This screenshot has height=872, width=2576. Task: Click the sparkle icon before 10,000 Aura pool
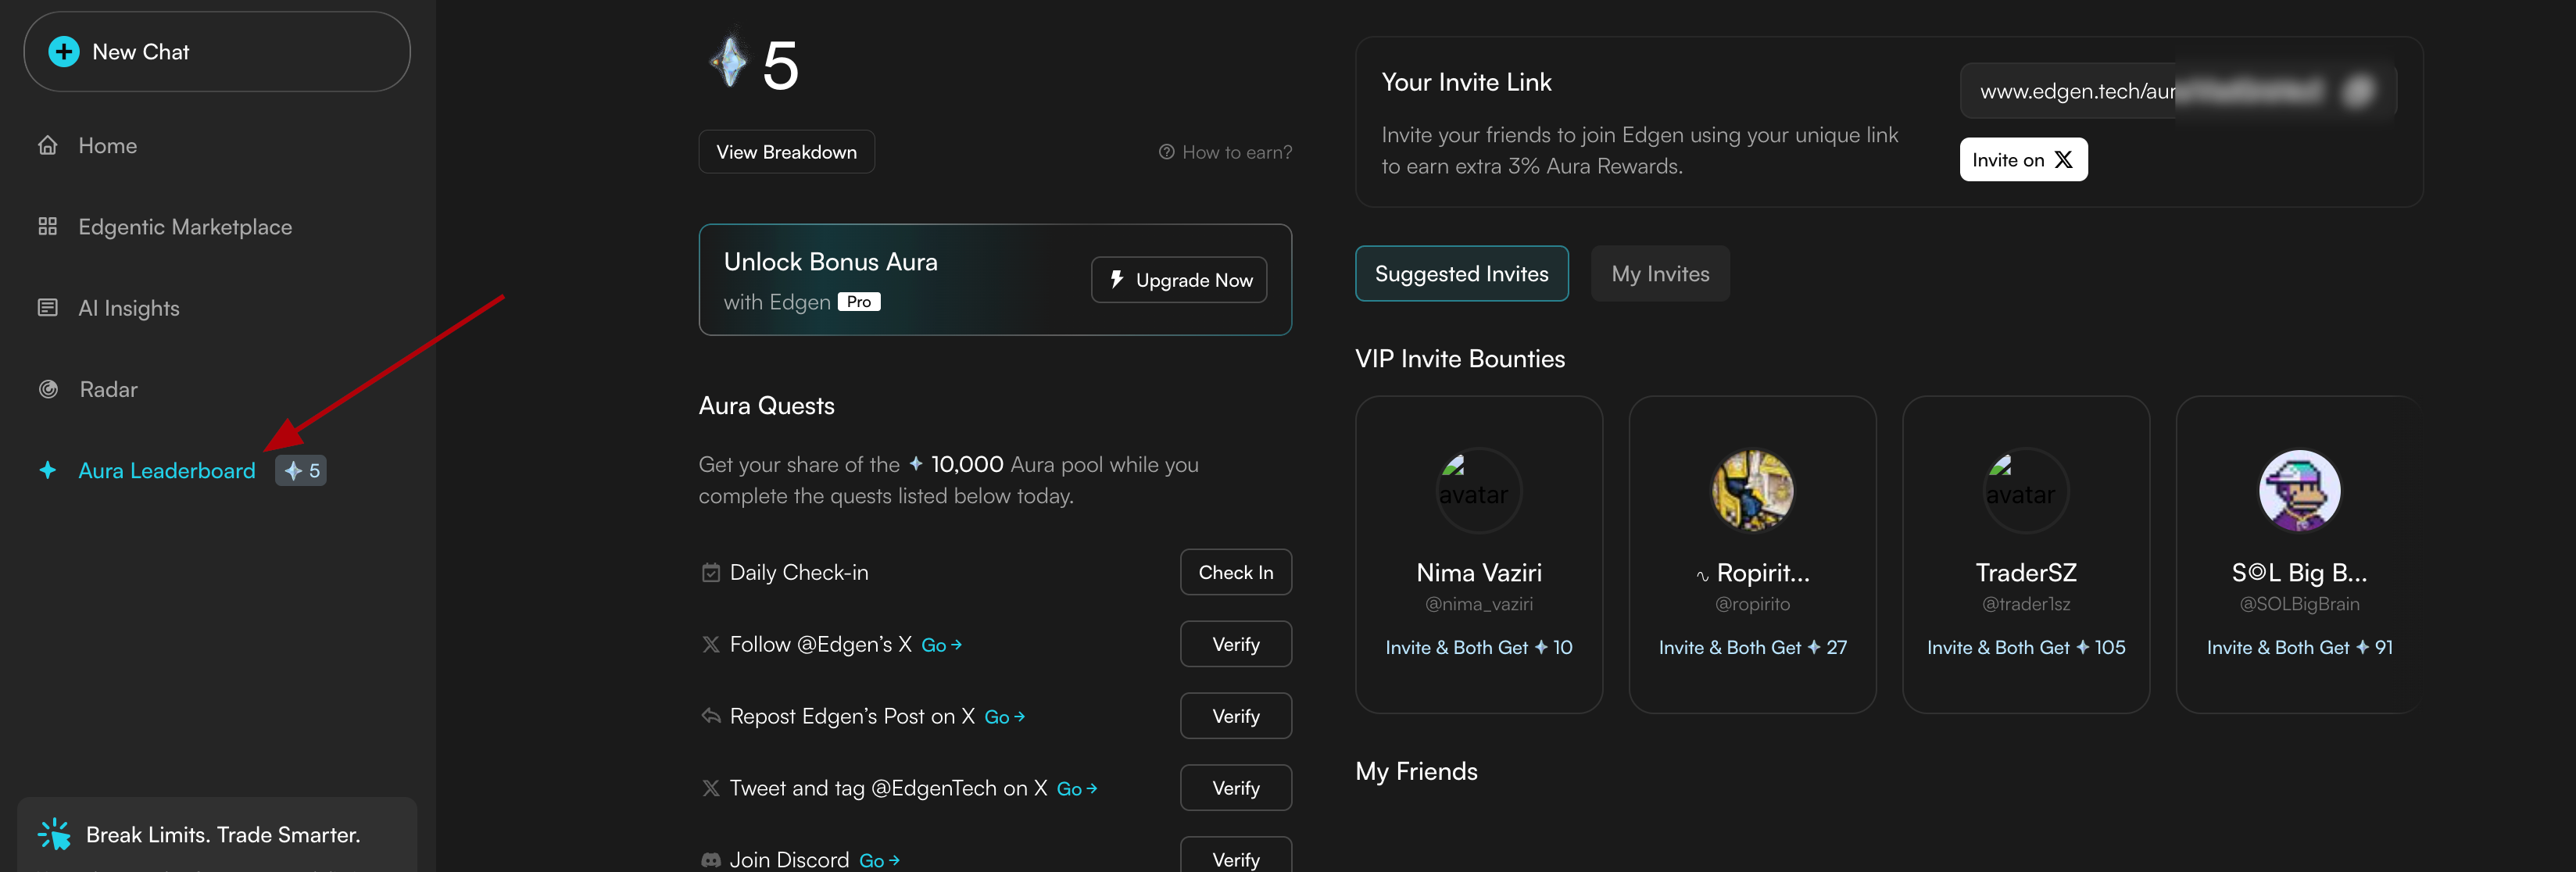pos(915,464)
